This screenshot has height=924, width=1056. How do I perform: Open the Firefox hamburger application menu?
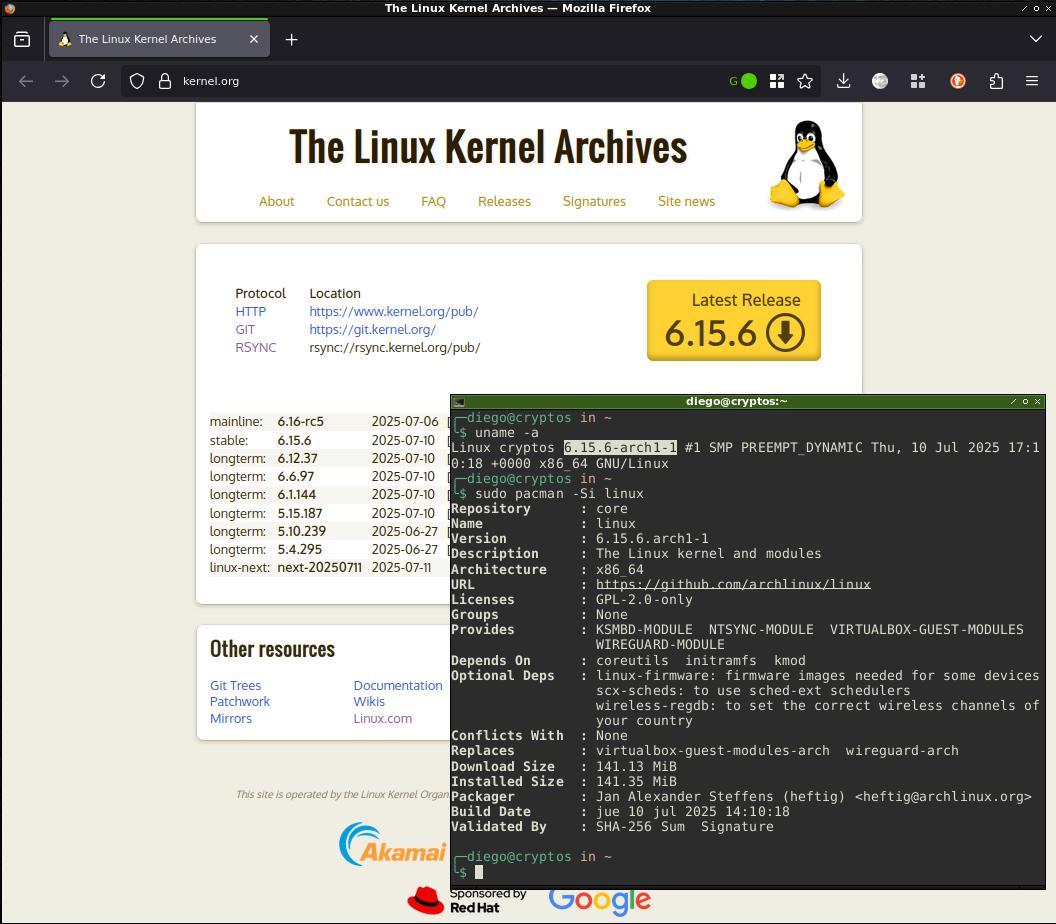point(1032,81)
